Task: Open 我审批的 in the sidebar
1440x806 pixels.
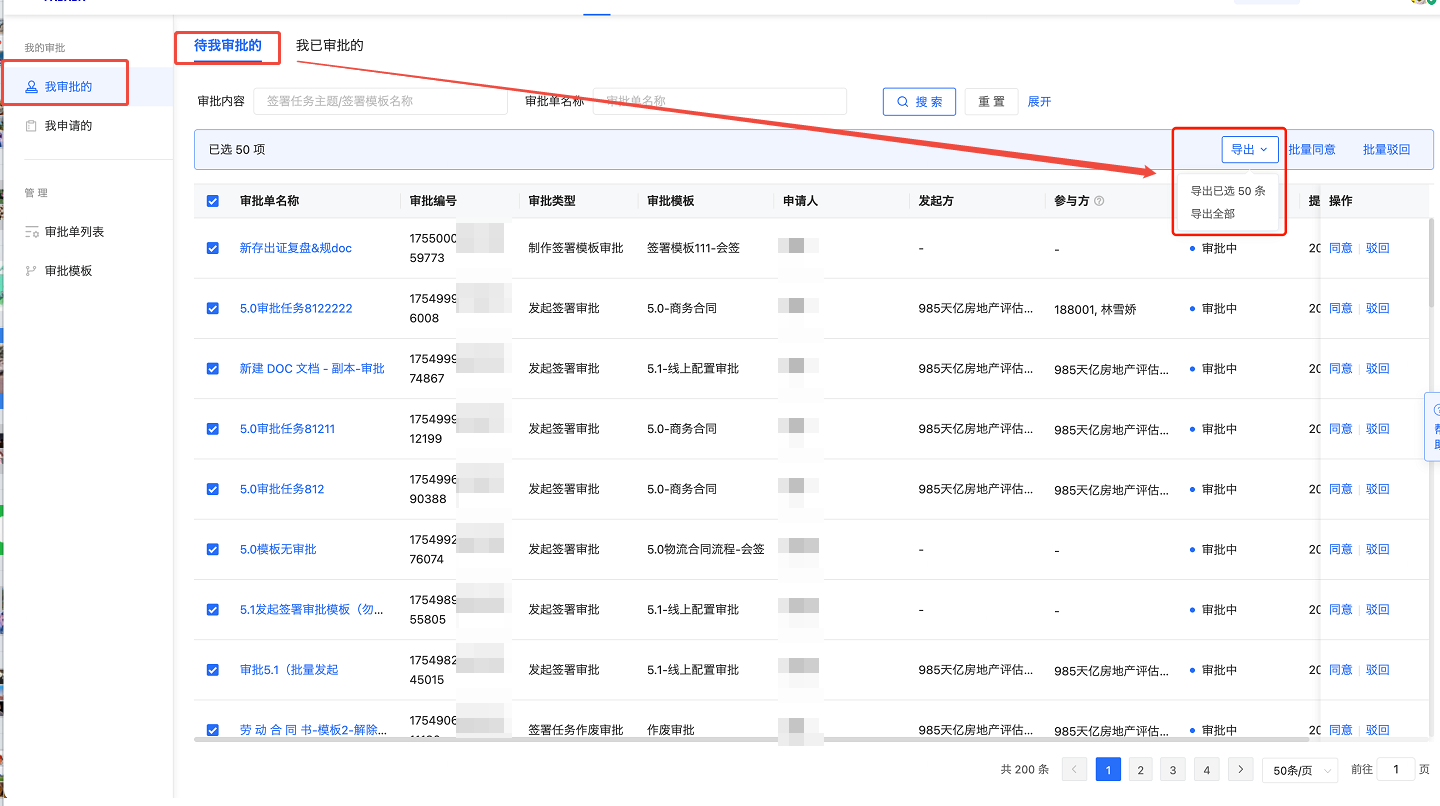Action: point(68,87)
